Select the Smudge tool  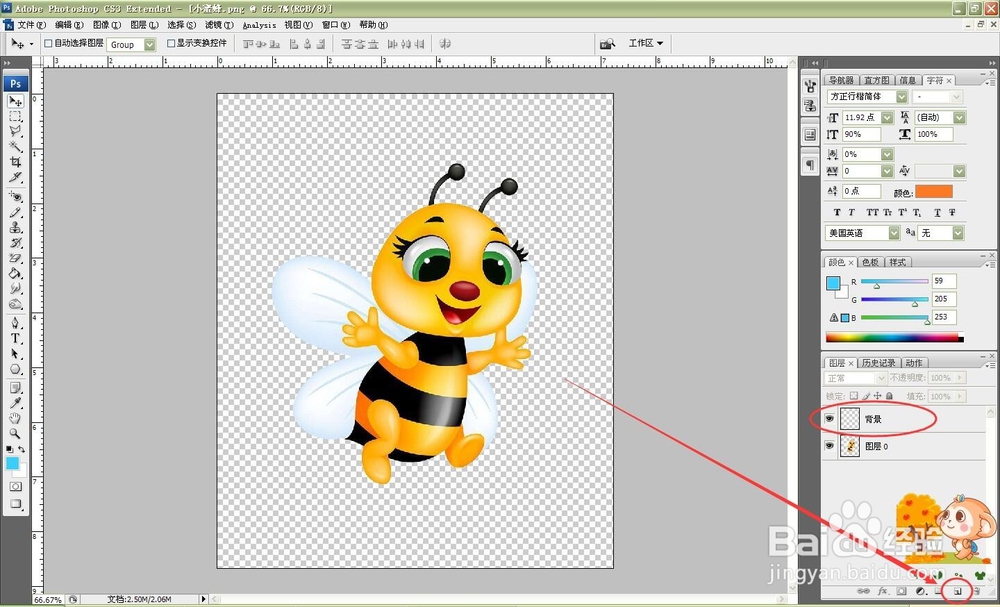point(15,289)
